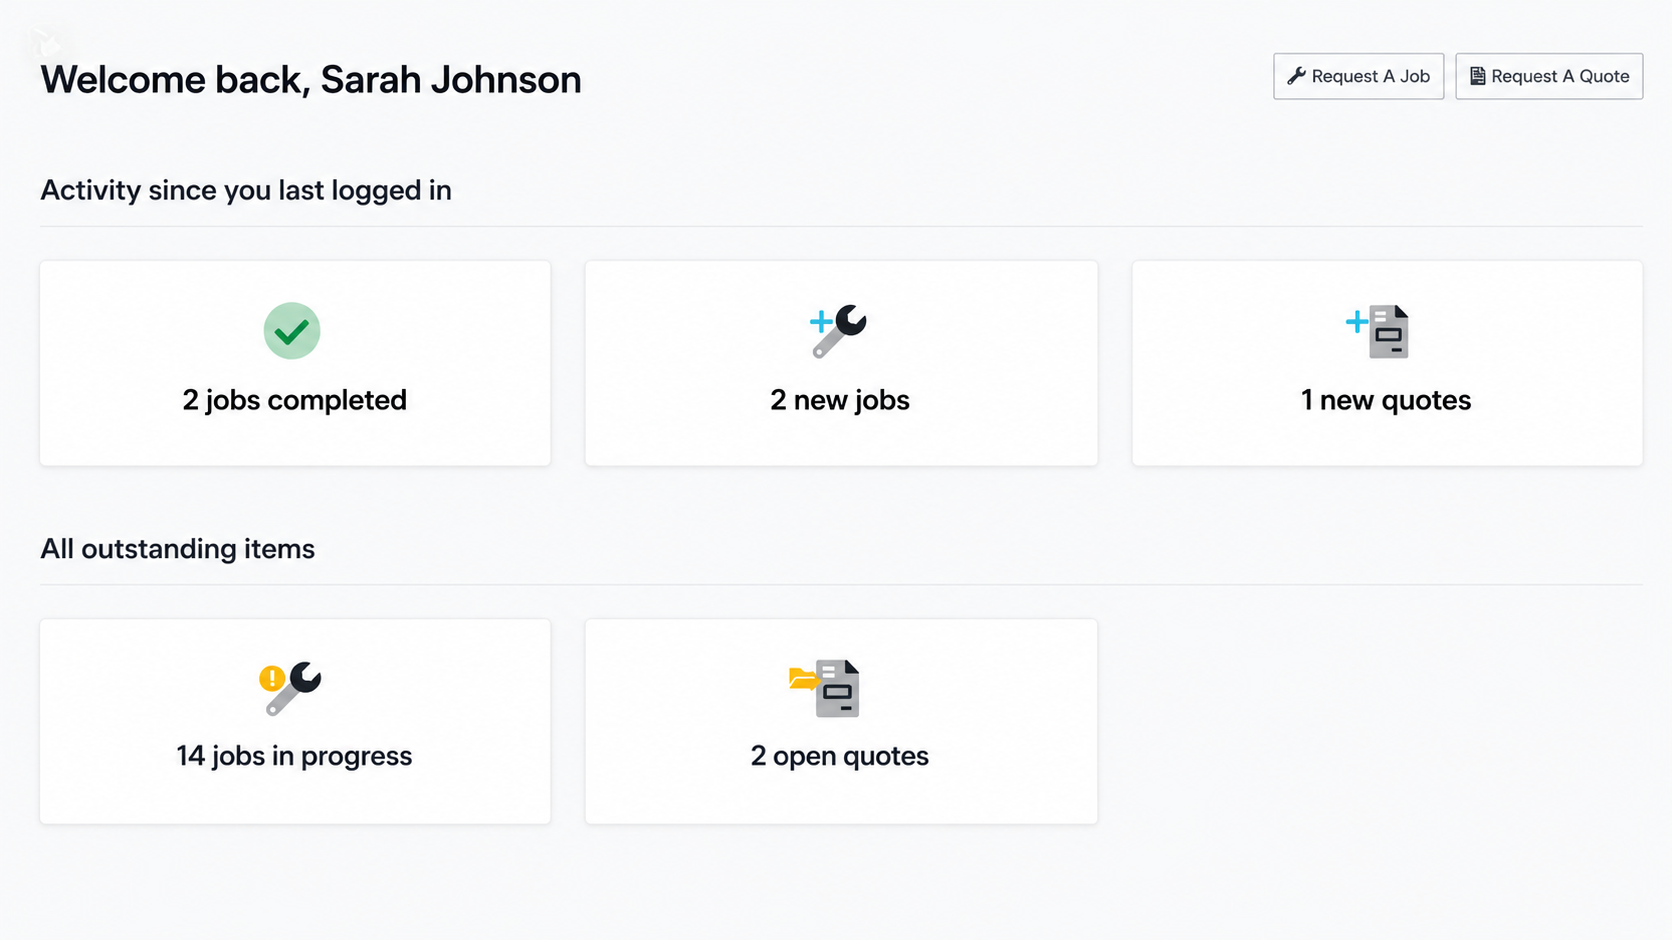Select the new jobs card background
Screen dimensions: 1672x940
[841, 363]
